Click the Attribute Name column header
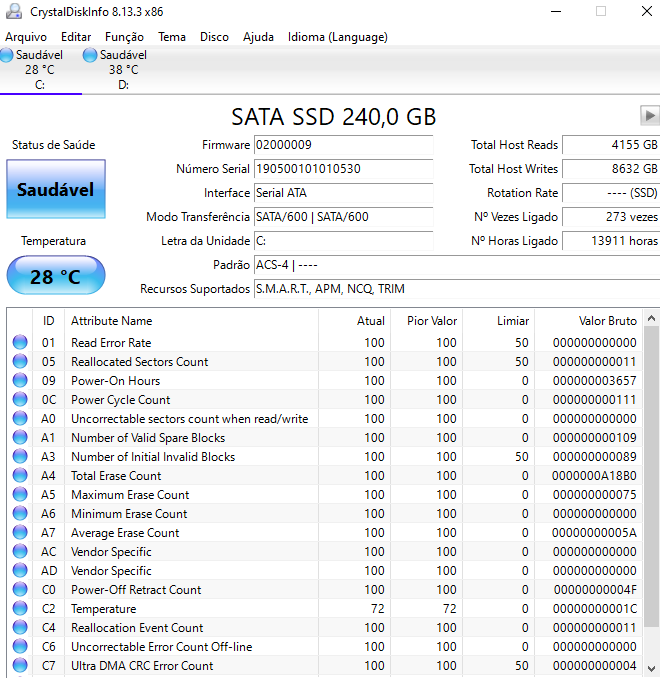Viewport: 660px width, 678px height. [192, 321]
